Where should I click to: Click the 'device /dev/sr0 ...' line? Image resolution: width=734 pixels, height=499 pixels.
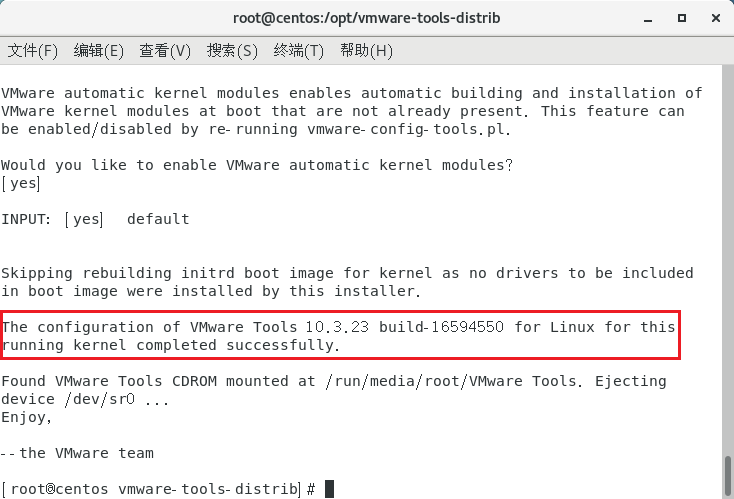click(85, 399)
